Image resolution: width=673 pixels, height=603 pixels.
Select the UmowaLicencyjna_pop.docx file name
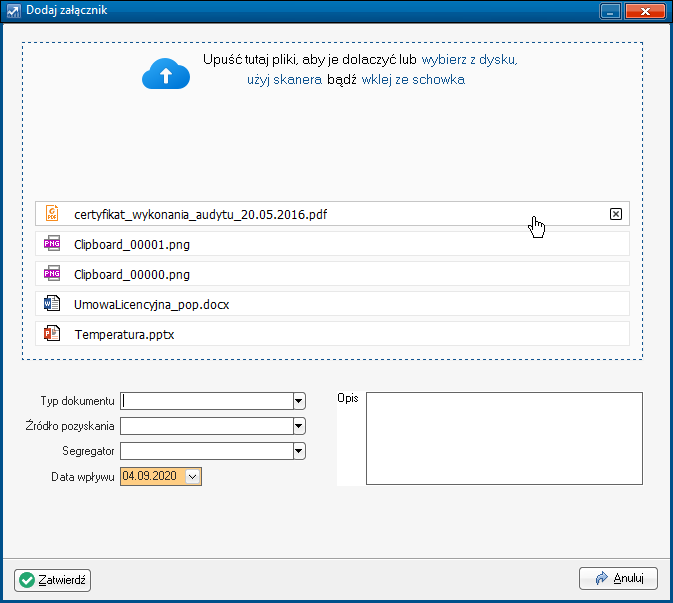[x=152, y=304]
